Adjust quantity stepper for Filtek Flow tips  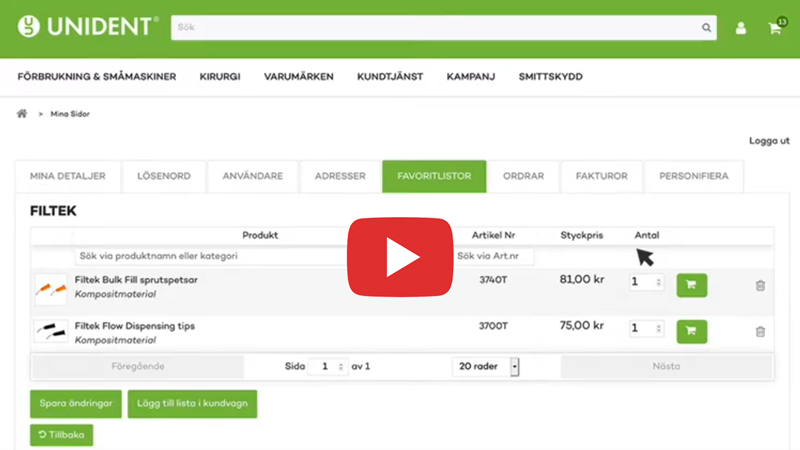point(658,328)
